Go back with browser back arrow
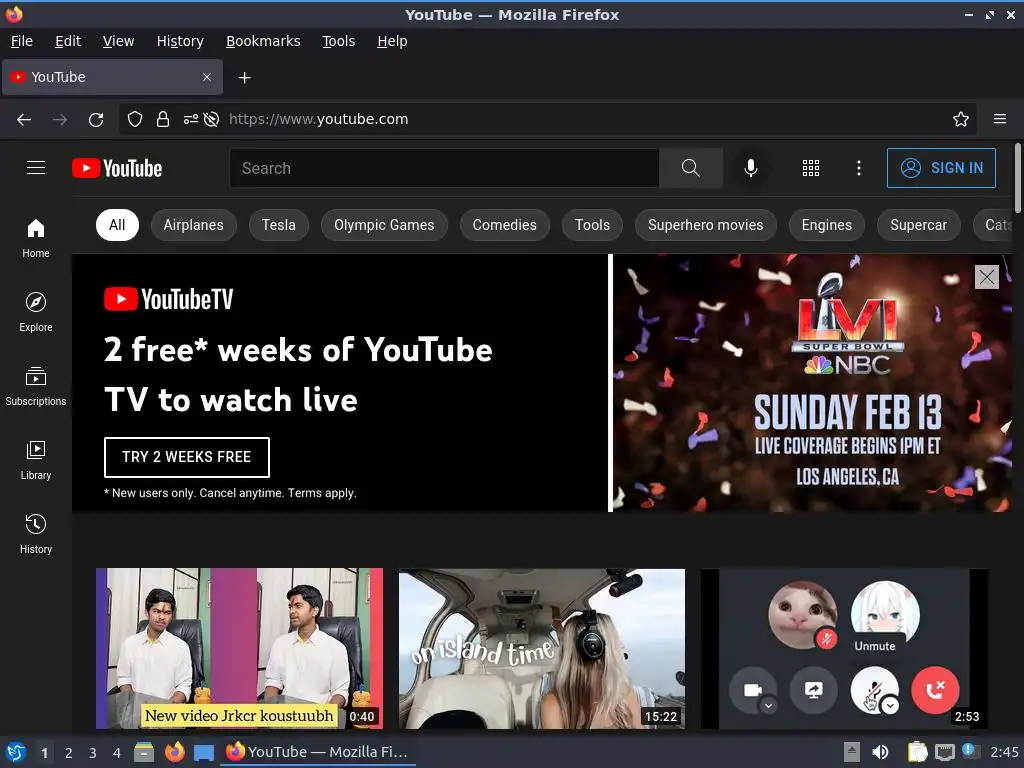 click(24, 119)
